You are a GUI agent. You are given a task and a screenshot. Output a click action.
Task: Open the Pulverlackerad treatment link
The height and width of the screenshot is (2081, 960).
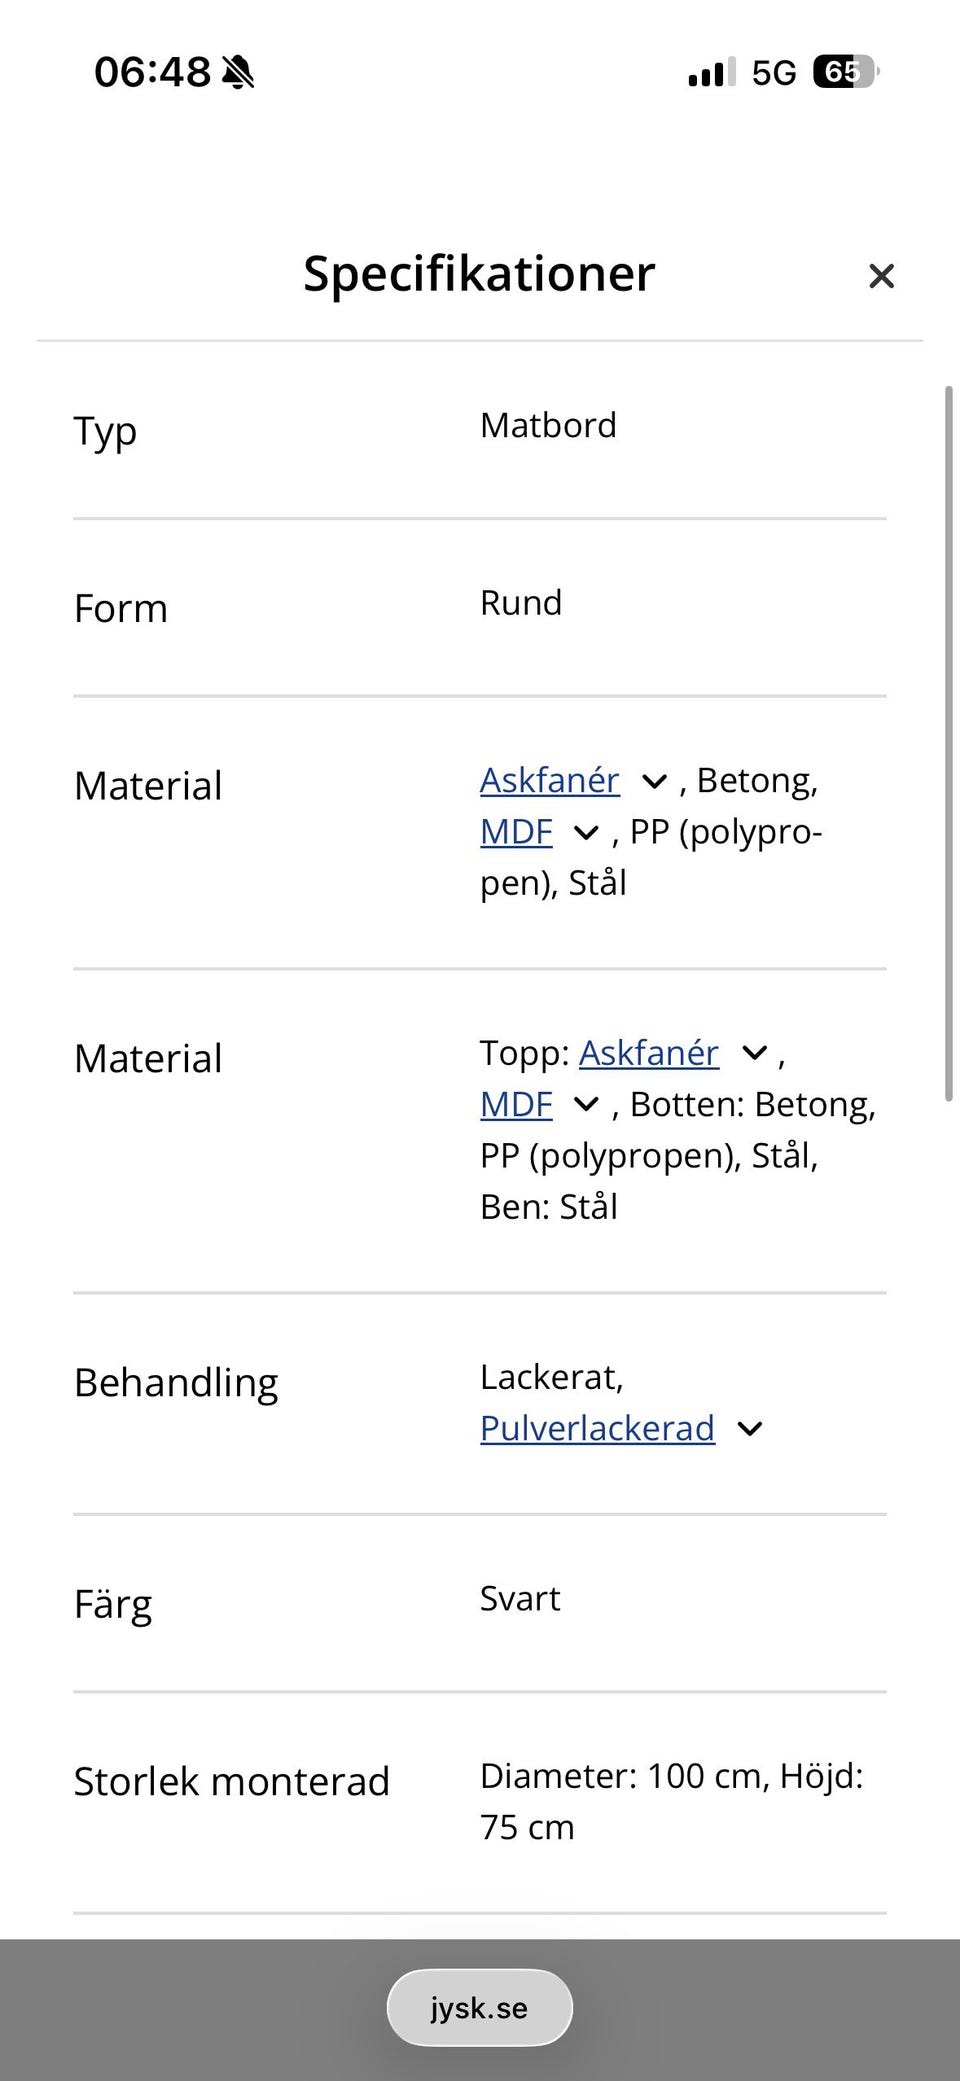click(x=597, y=1428)
